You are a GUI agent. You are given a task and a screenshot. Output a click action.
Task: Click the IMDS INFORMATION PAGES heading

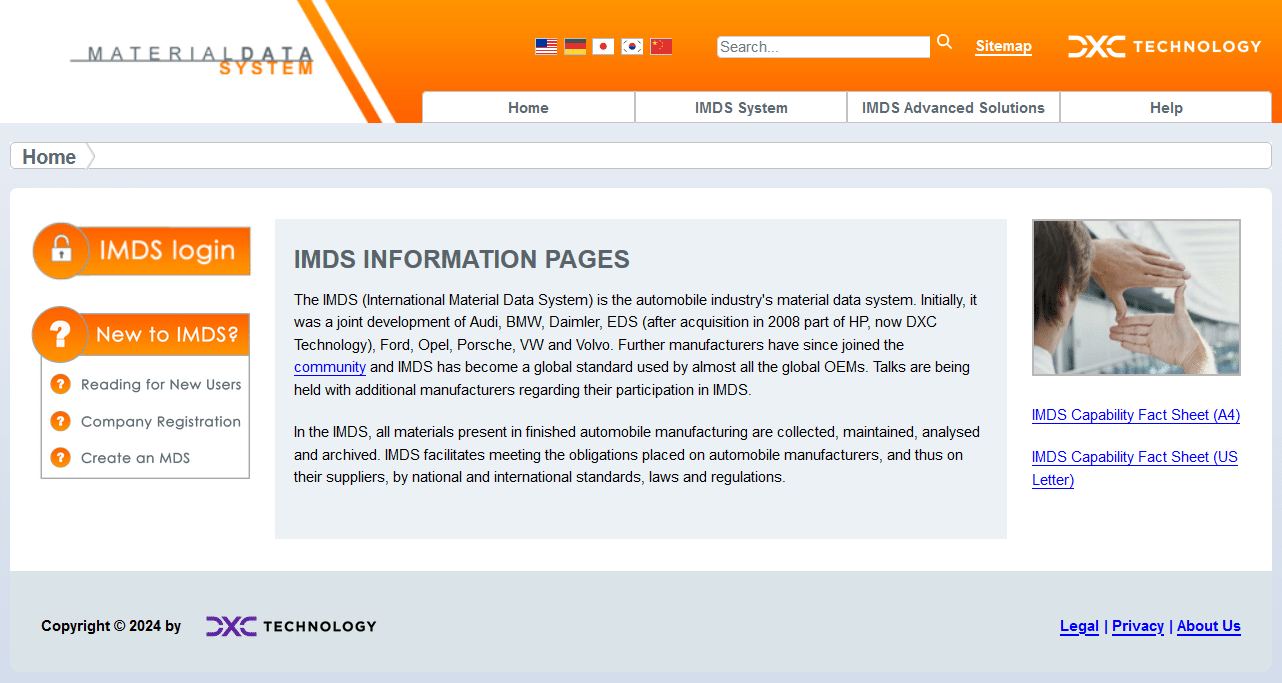coord(462,260)
